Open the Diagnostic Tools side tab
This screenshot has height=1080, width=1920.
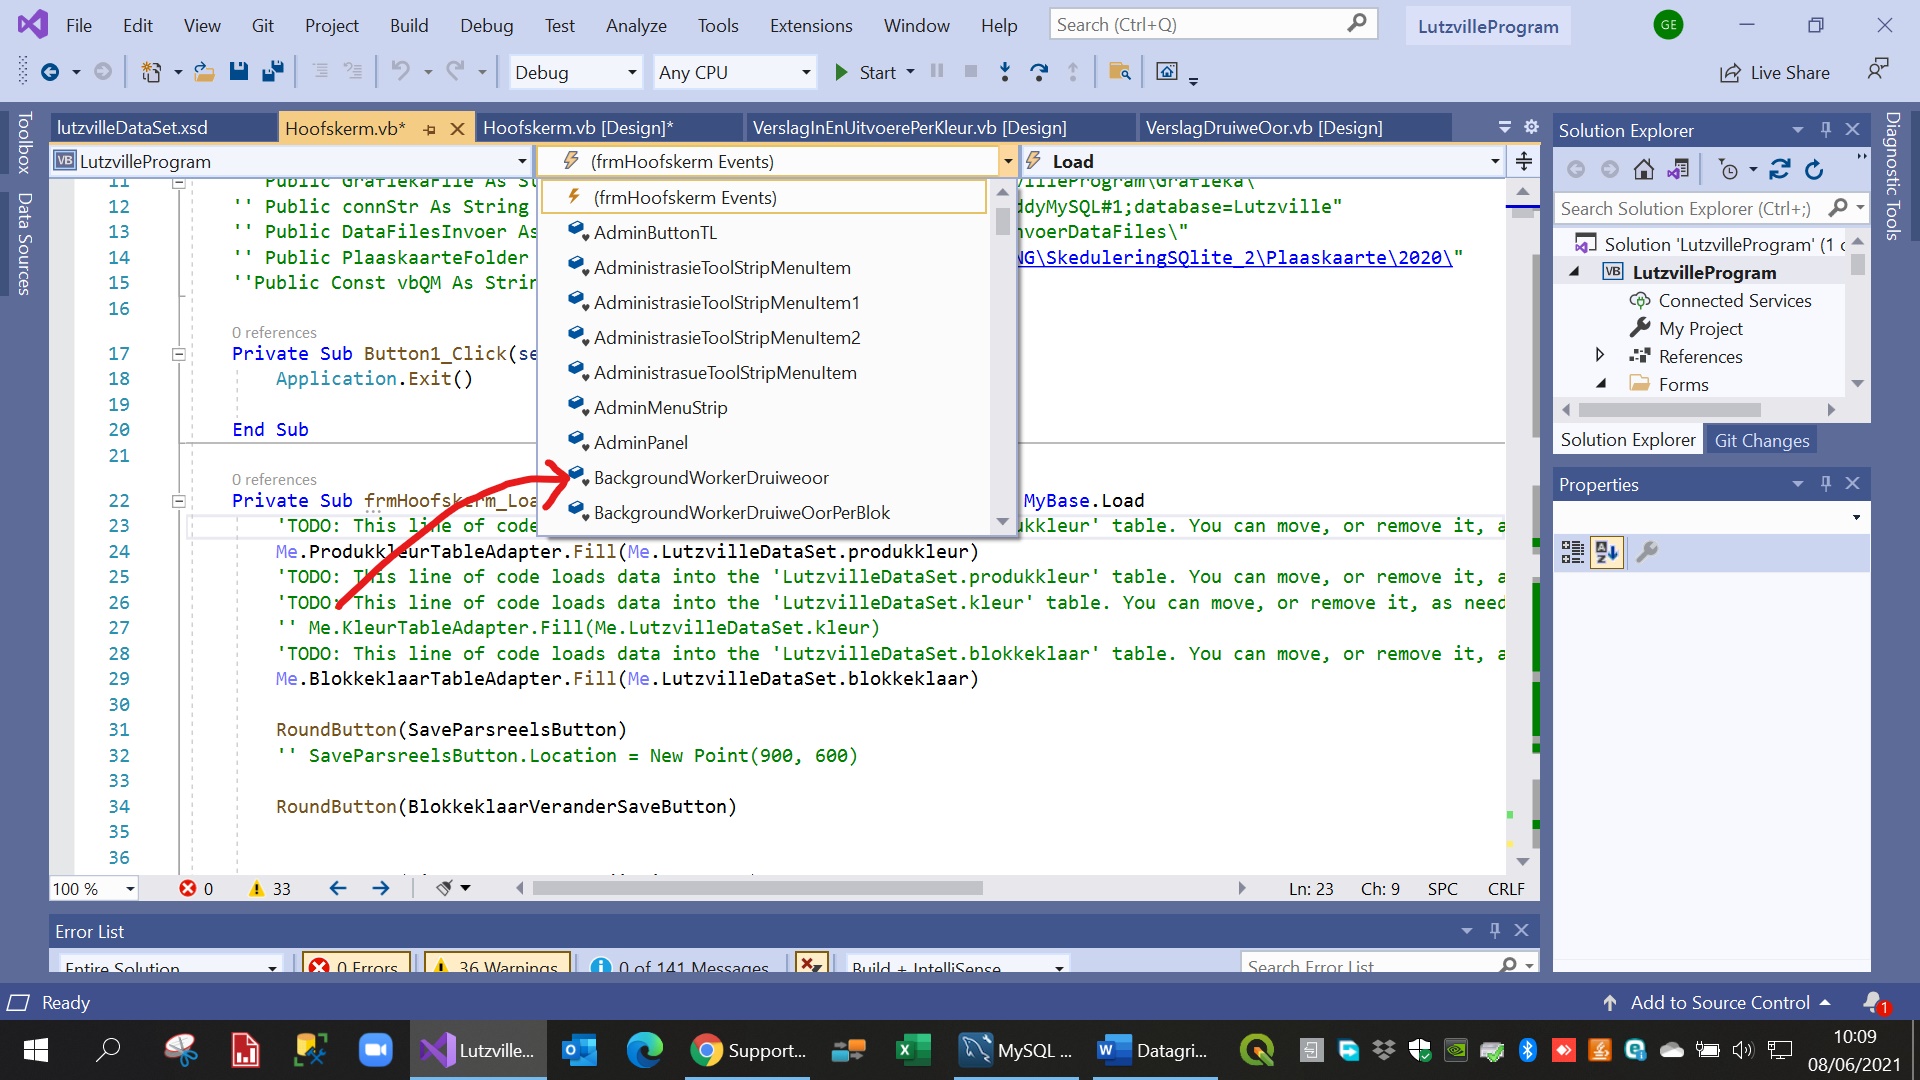click(1893, 176)
